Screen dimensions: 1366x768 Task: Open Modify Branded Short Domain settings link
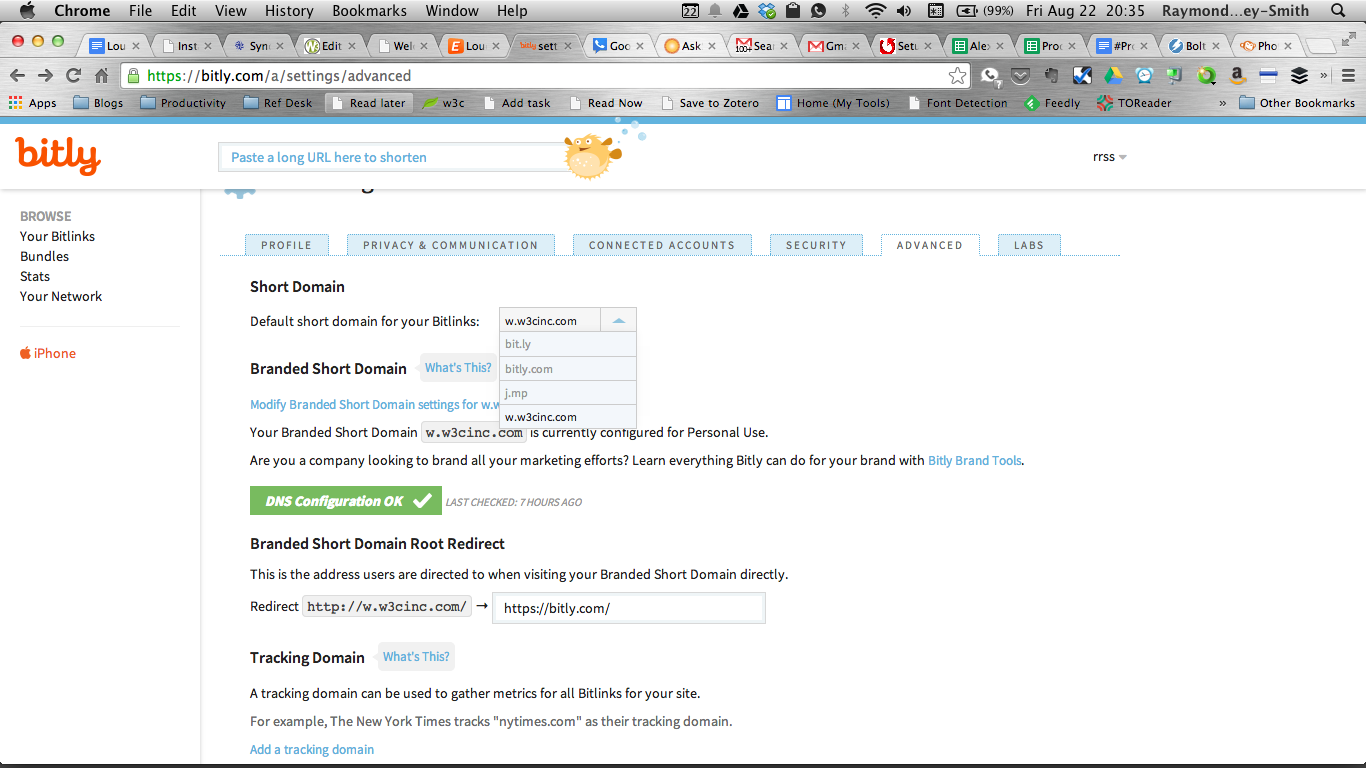point(374,405)
